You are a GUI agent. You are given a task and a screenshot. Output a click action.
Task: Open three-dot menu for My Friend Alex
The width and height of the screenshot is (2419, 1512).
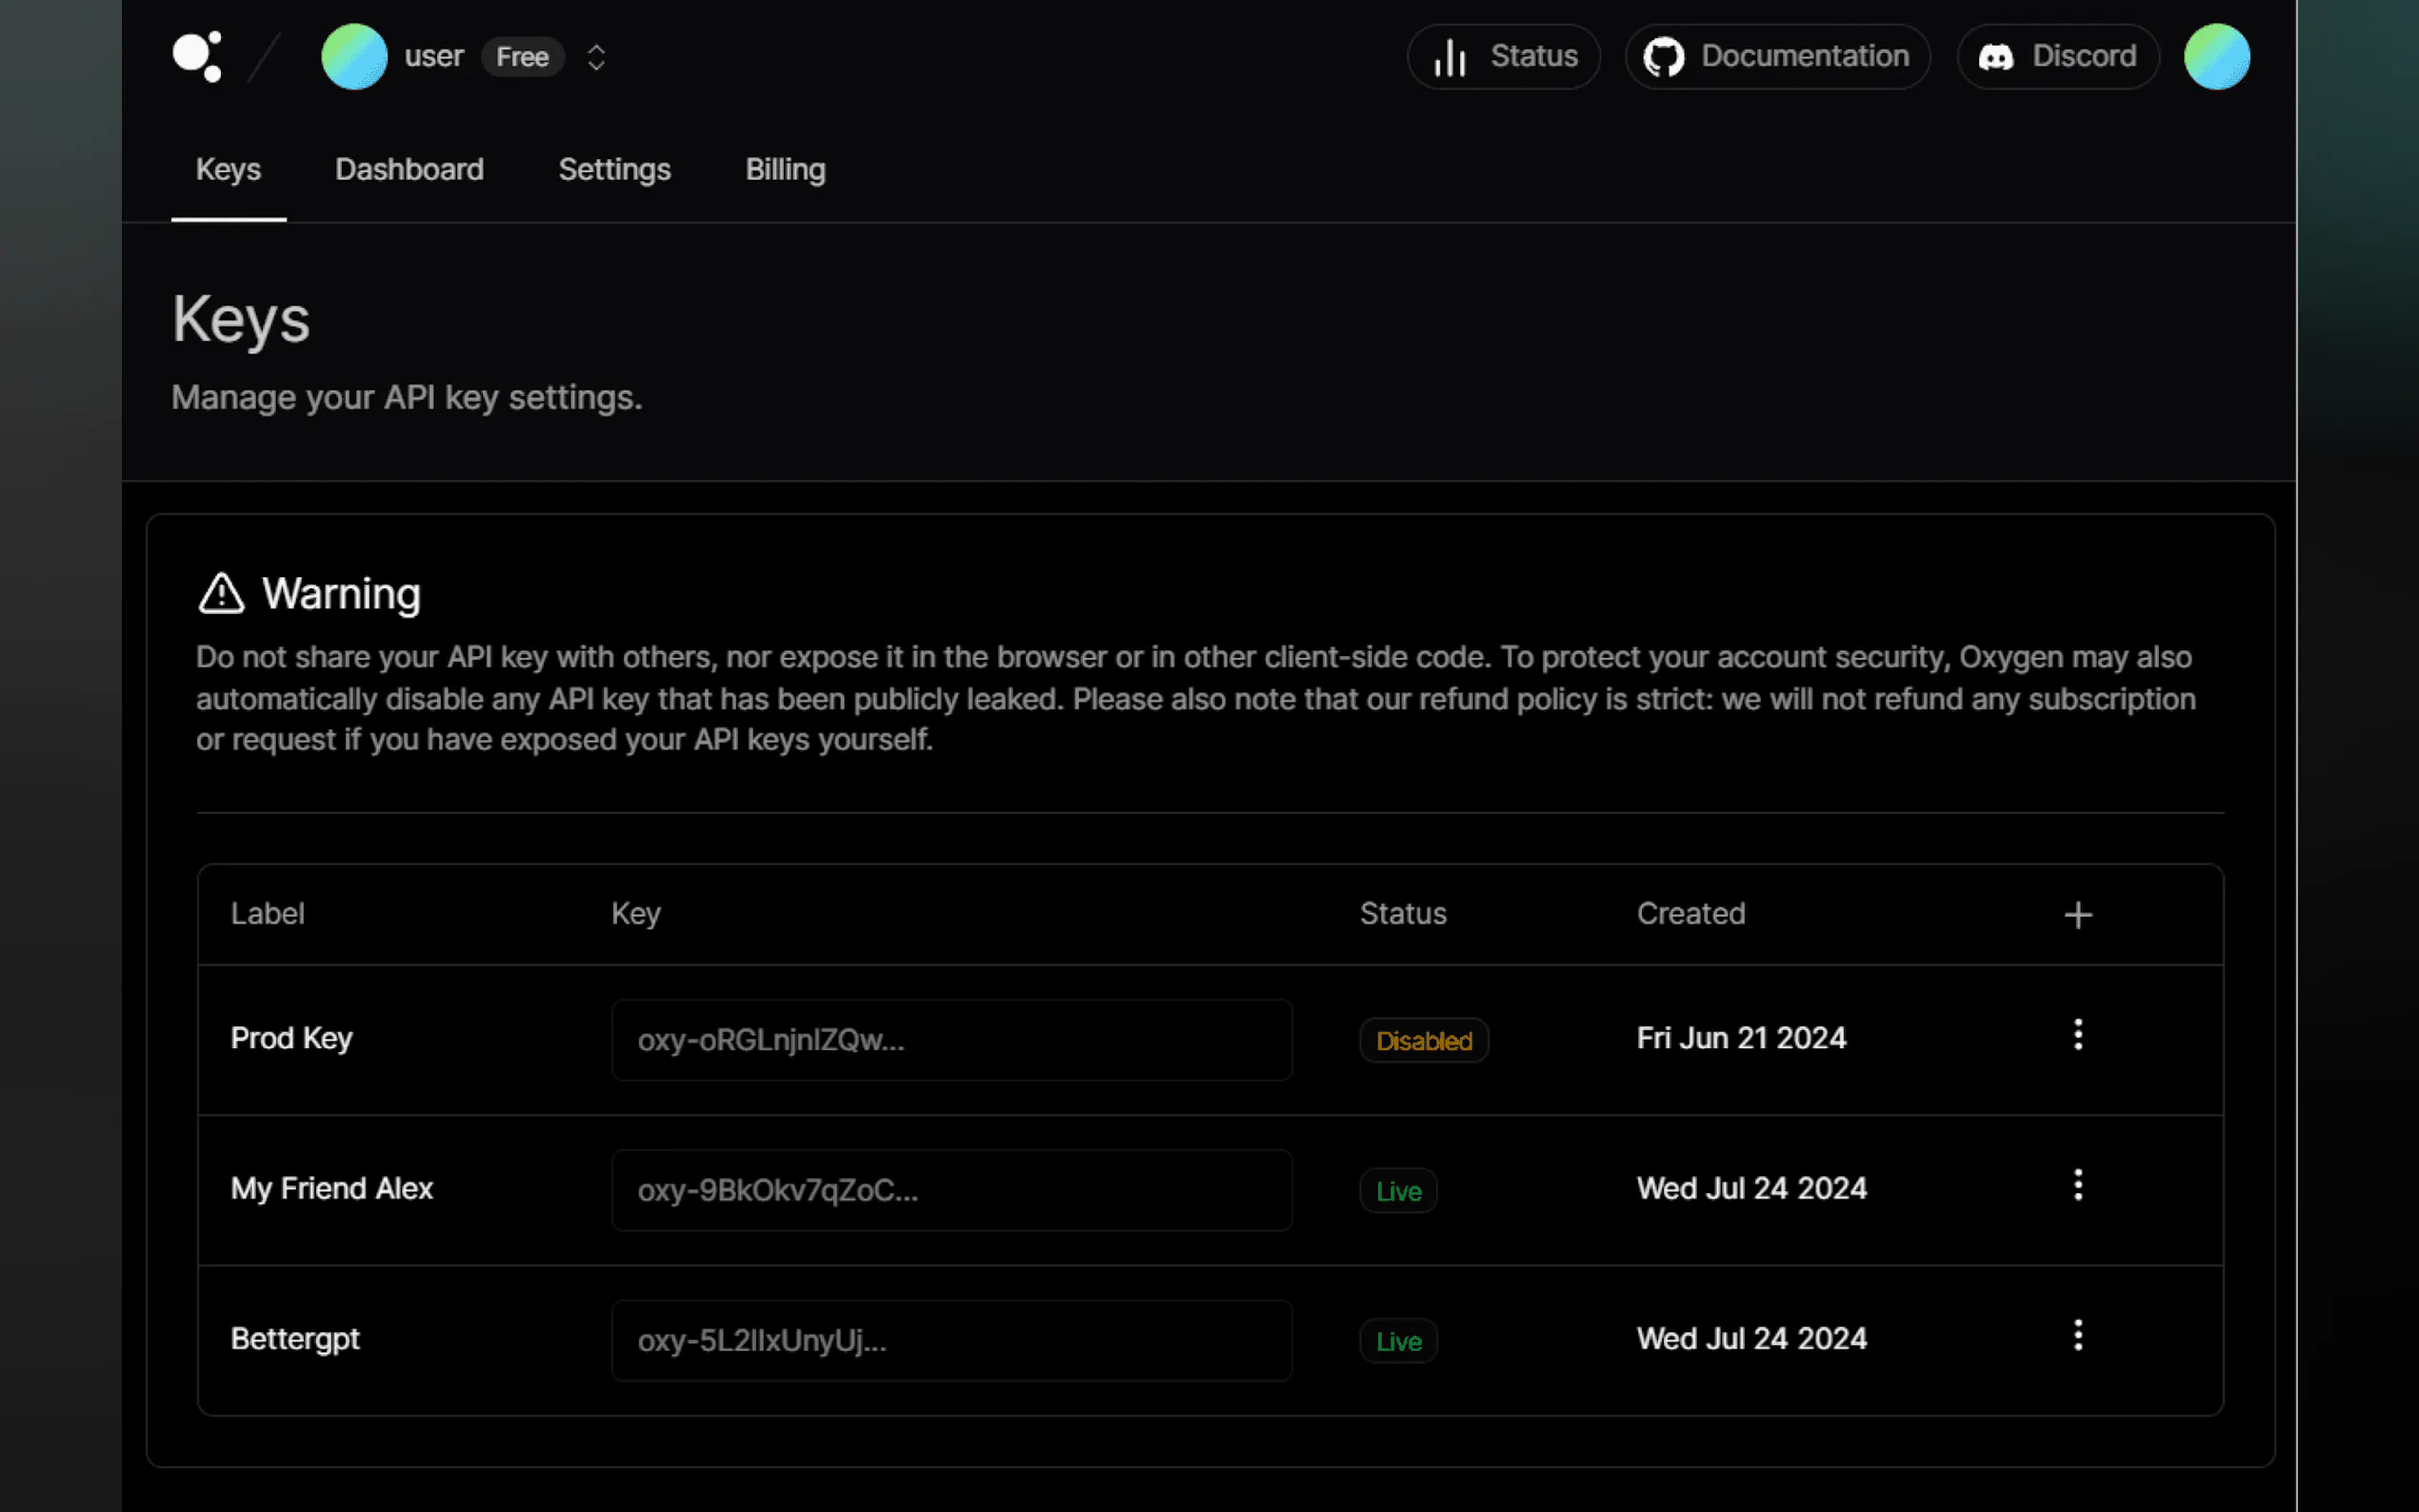2077,1185
